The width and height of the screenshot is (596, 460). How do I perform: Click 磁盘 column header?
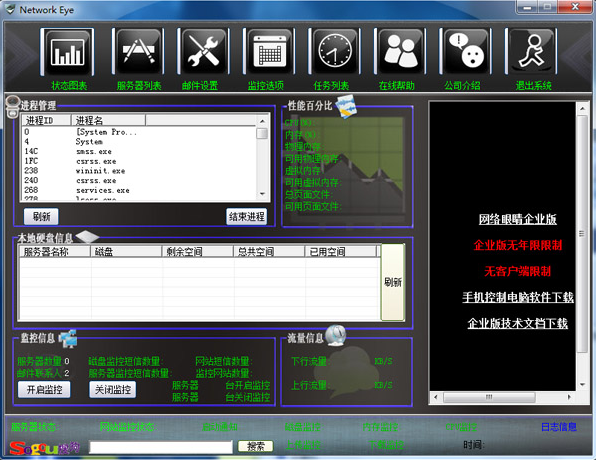126,251
